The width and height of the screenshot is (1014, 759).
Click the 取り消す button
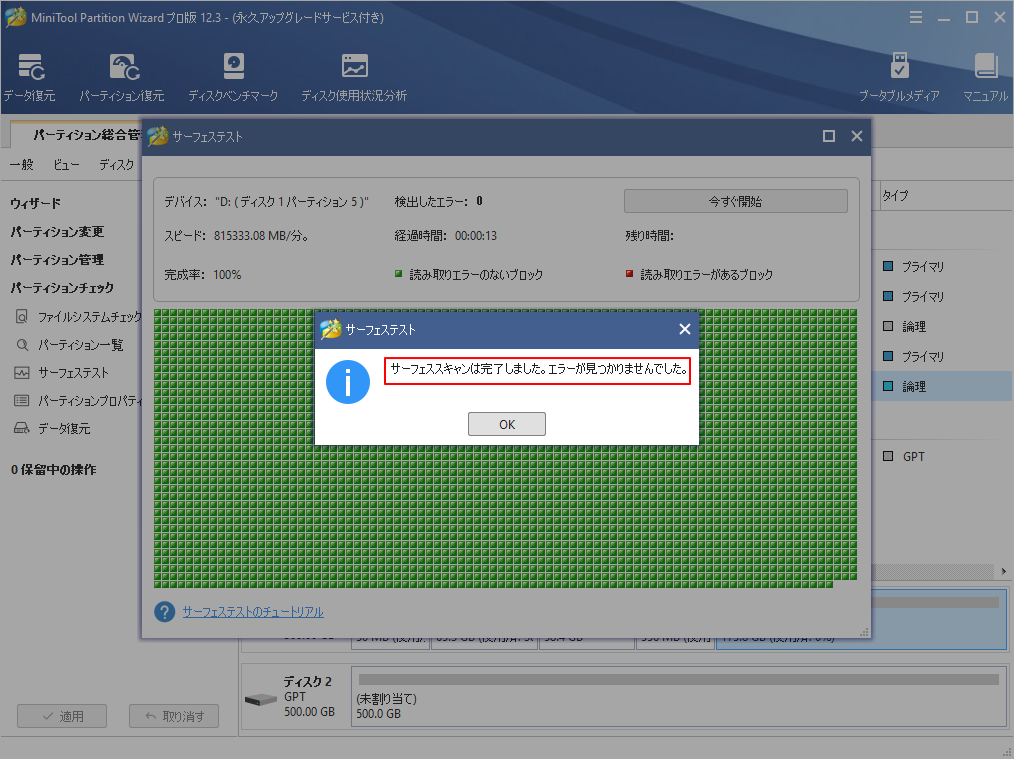[x=174, y=716]
